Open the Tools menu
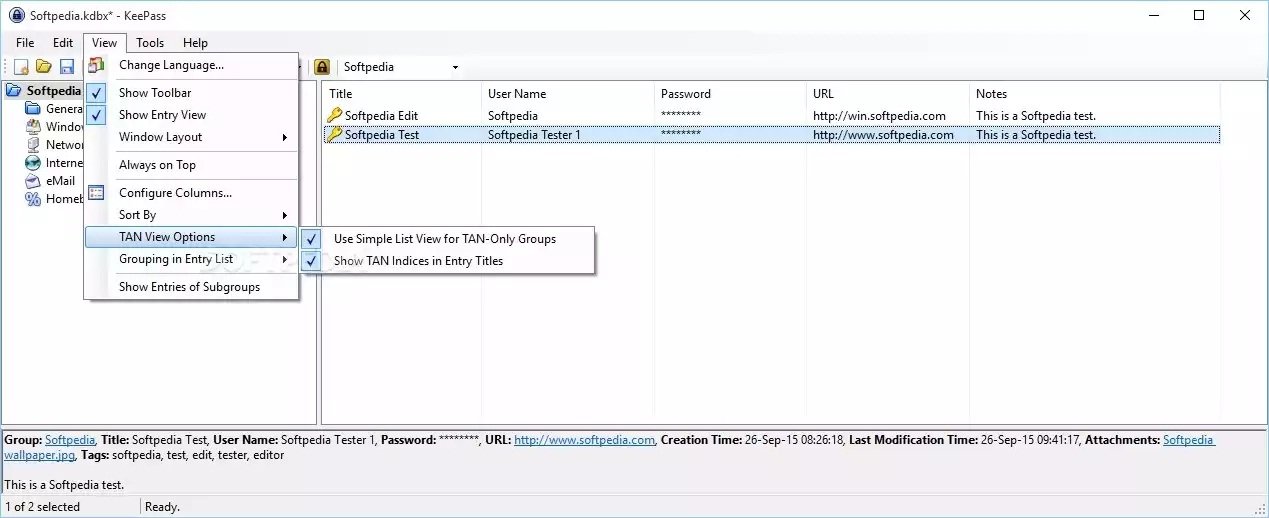 click(x=150, y=43)
